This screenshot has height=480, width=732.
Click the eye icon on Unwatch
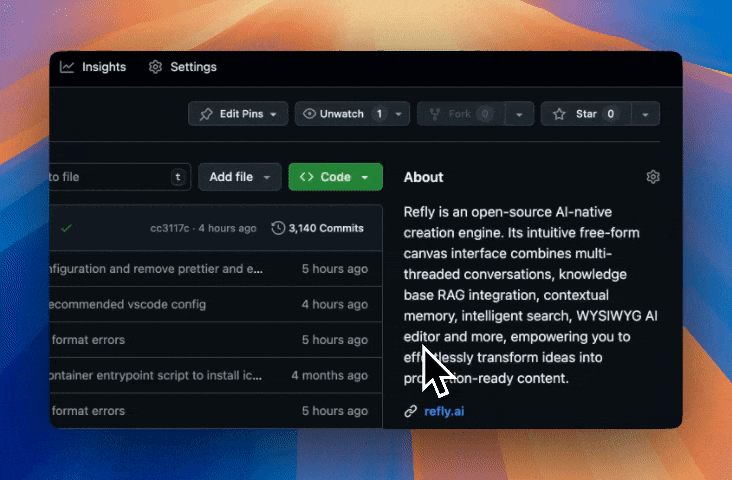tap(309, 114)
